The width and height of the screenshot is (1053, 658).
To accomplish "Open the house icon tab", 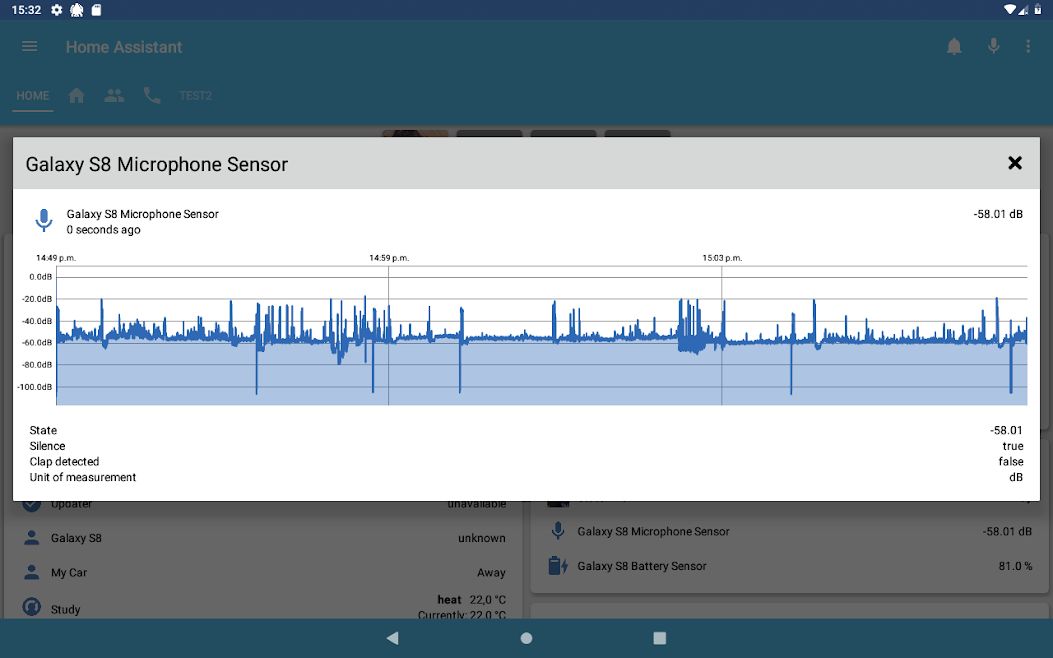I will click(x=77, y=95).
